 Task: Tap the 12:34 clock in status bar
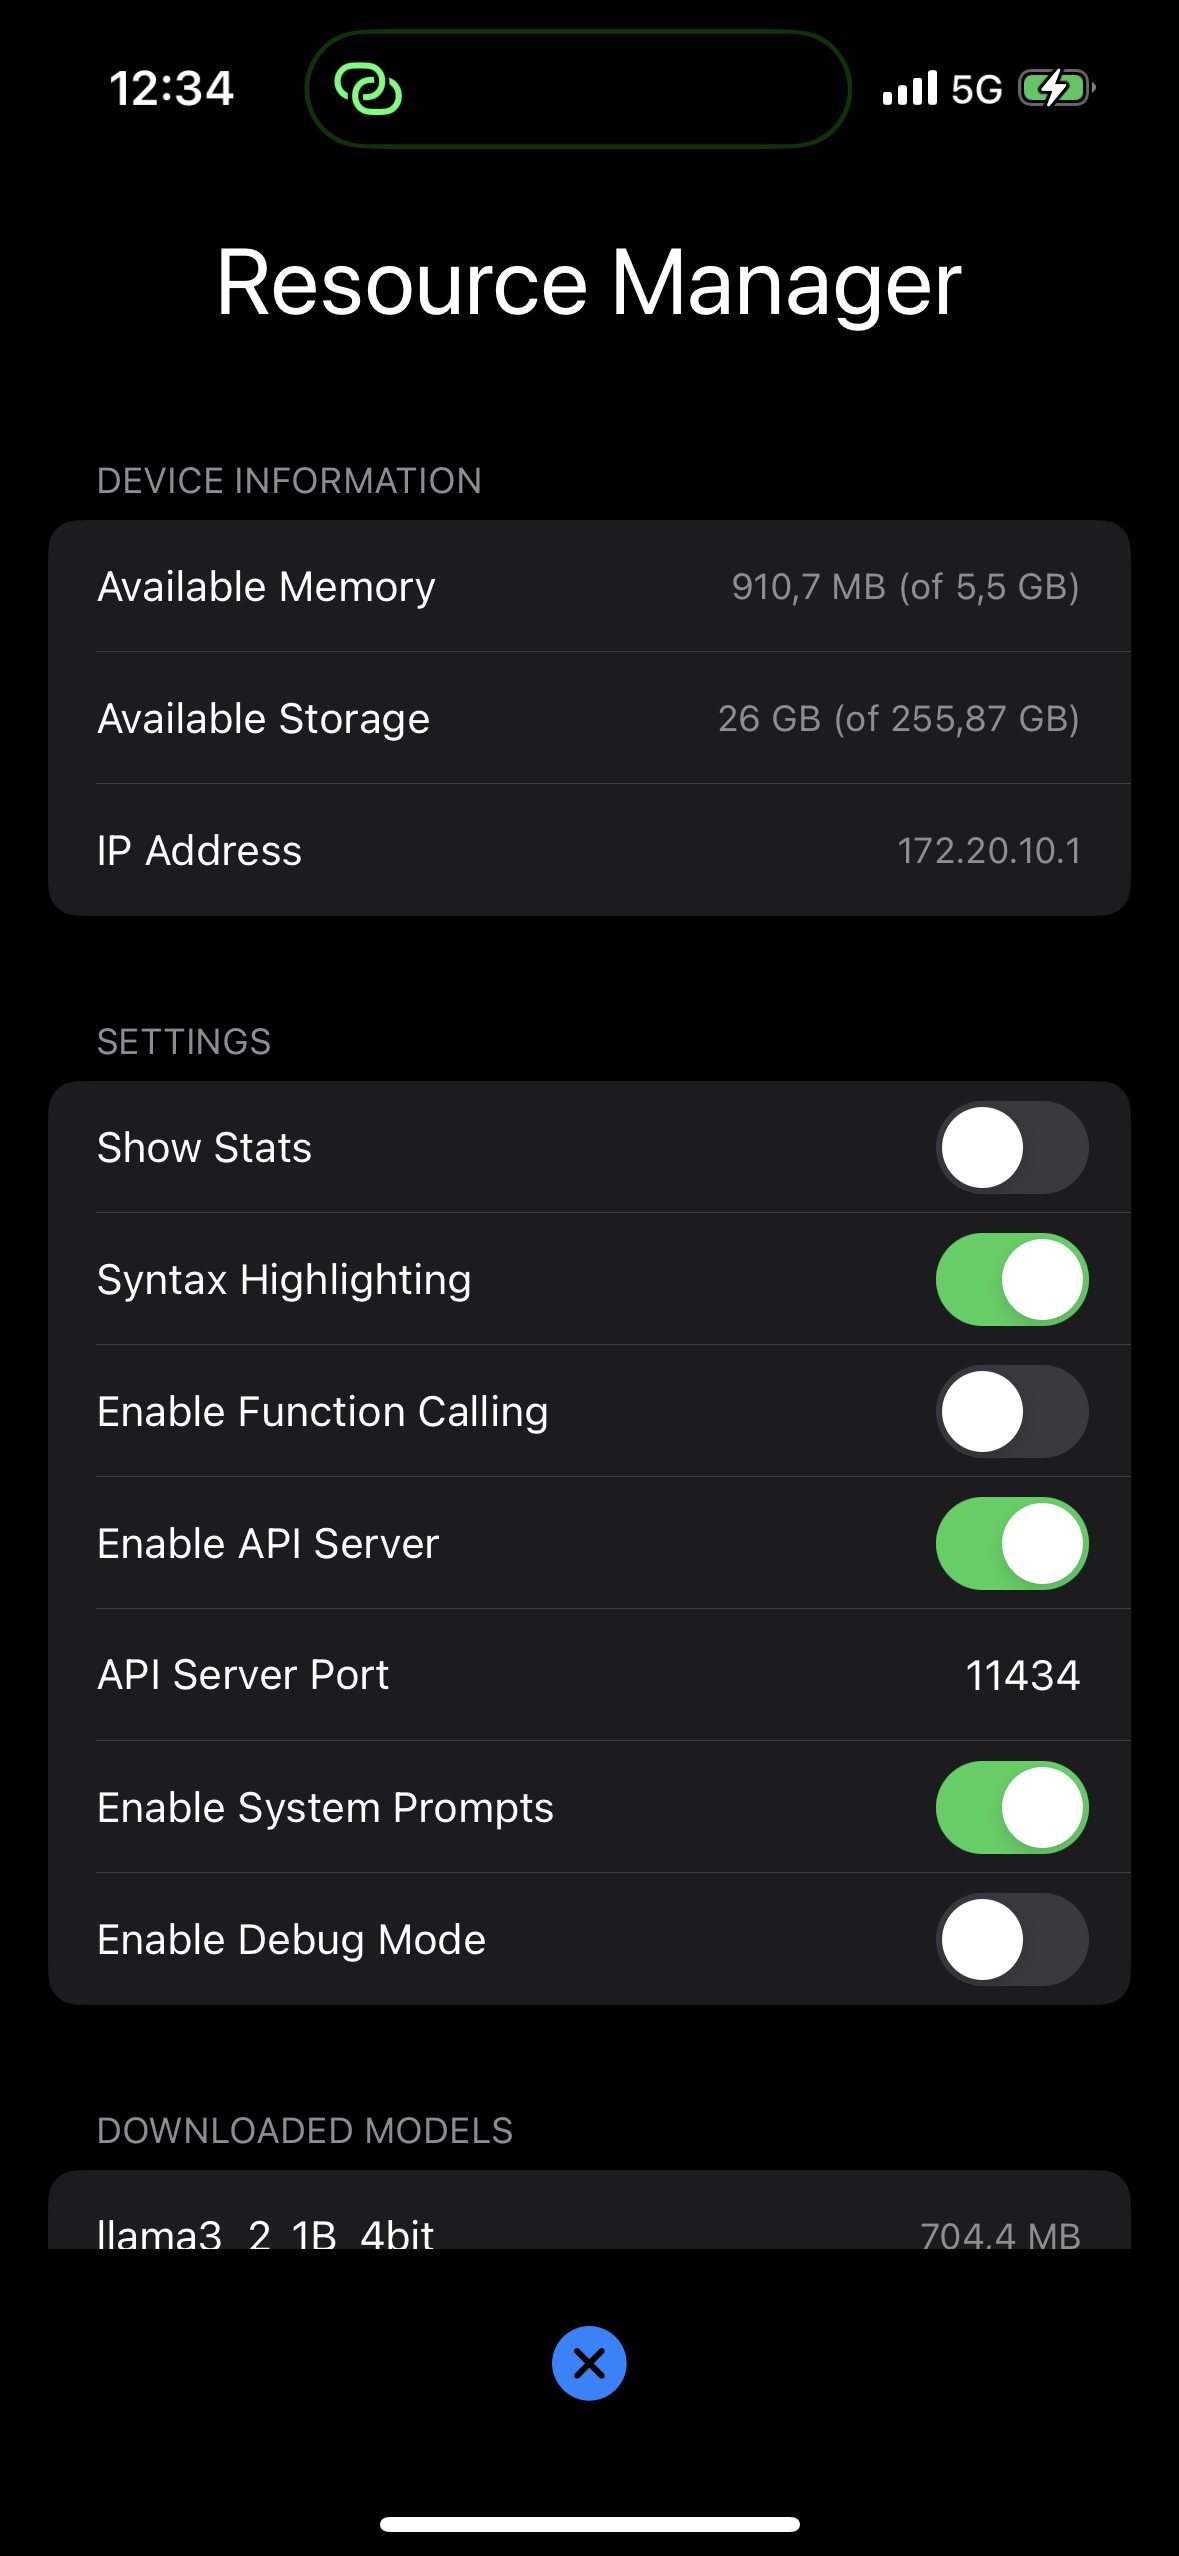pyautogui.click(x=171, y=89)
